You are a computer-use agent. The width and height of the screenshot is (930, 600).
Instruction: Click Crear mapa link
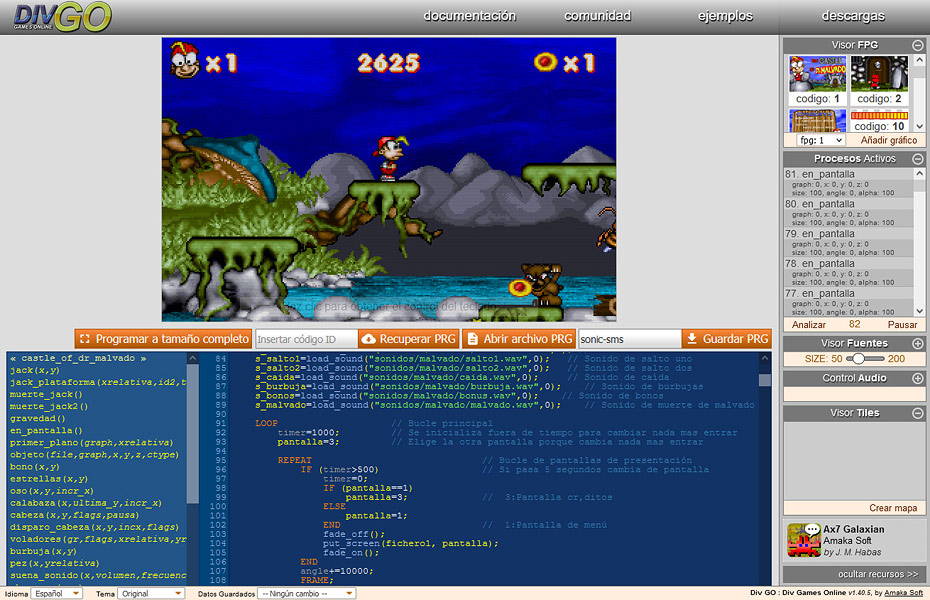point(893,508)
